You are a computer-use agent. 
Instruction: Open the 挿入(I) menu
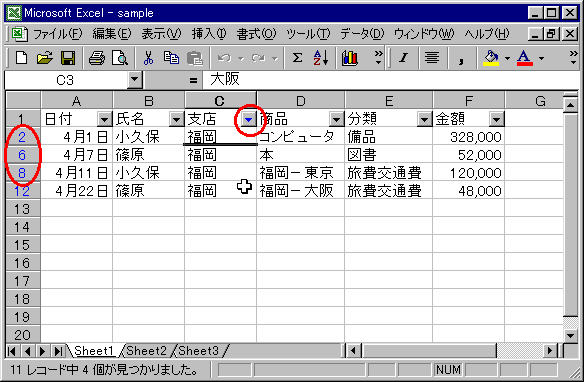click(x=209, y=34)
